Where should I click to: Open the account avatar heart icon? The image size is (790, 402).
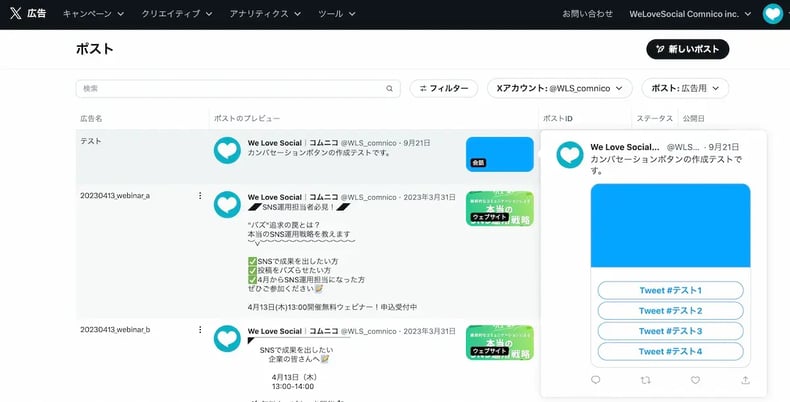click(772, 14)
